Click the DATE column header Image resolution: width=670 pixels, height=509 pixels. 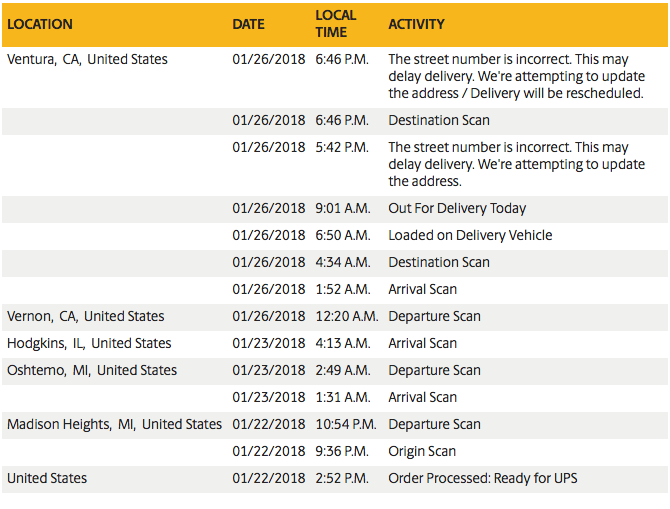[x=248, y=24]
